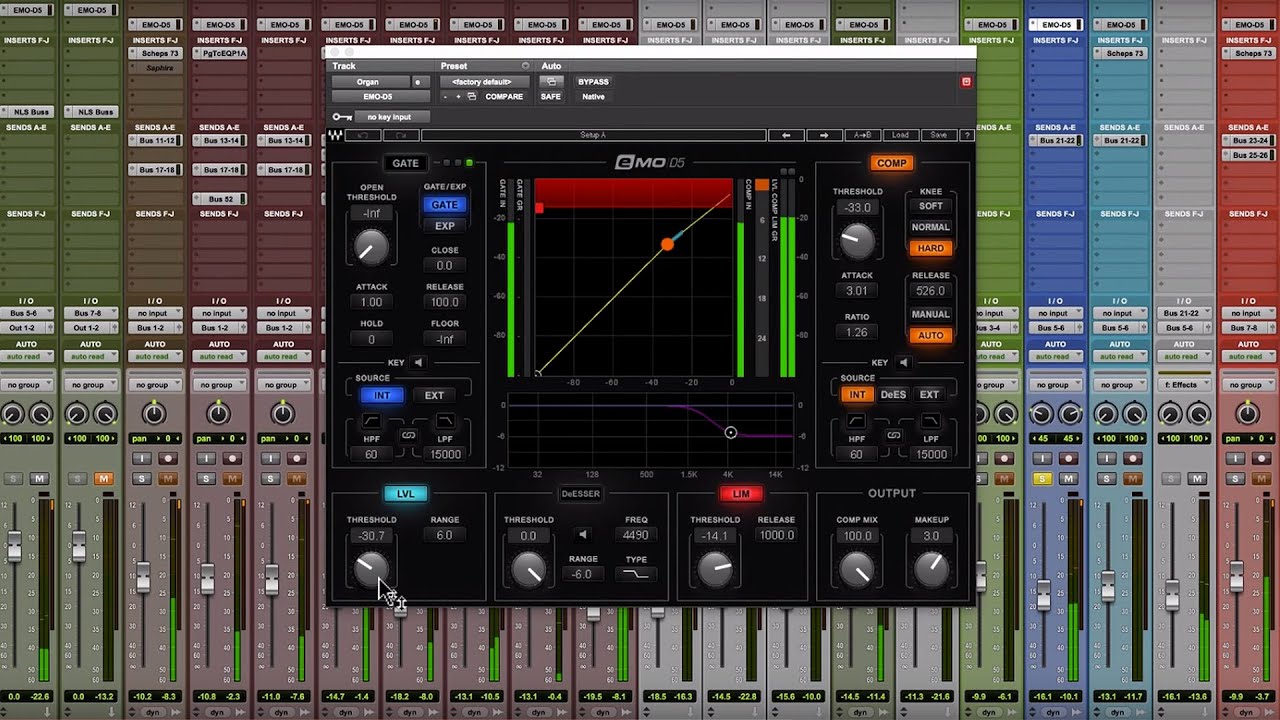Click the DeEsser TYPE filter shape icon

pos(636,574)
